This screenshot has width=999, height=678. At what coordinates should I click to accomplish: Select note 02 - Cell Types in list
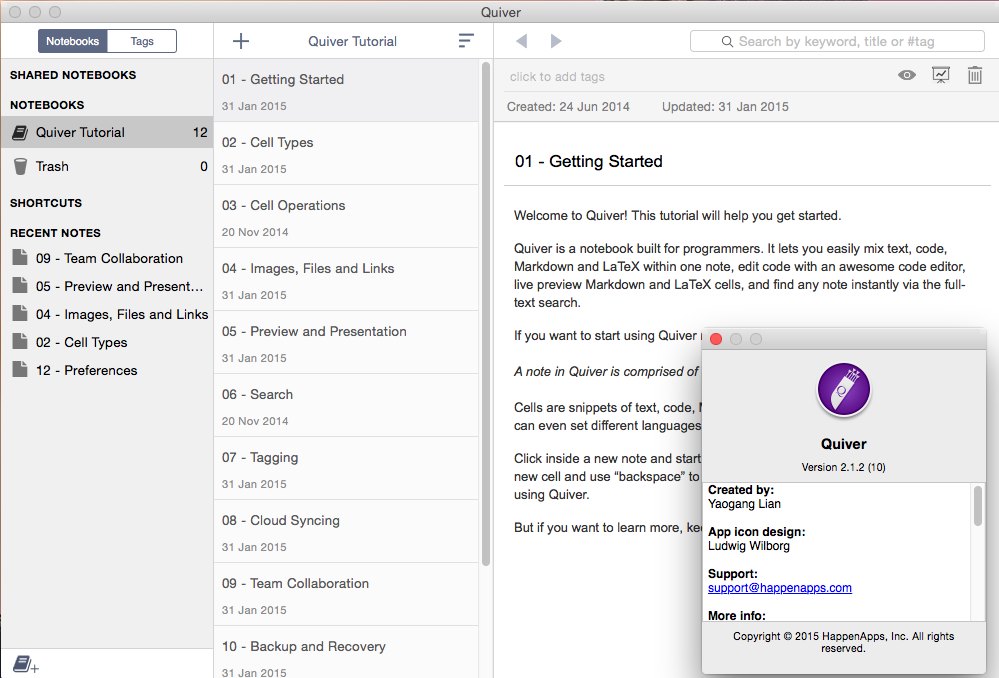346,154
